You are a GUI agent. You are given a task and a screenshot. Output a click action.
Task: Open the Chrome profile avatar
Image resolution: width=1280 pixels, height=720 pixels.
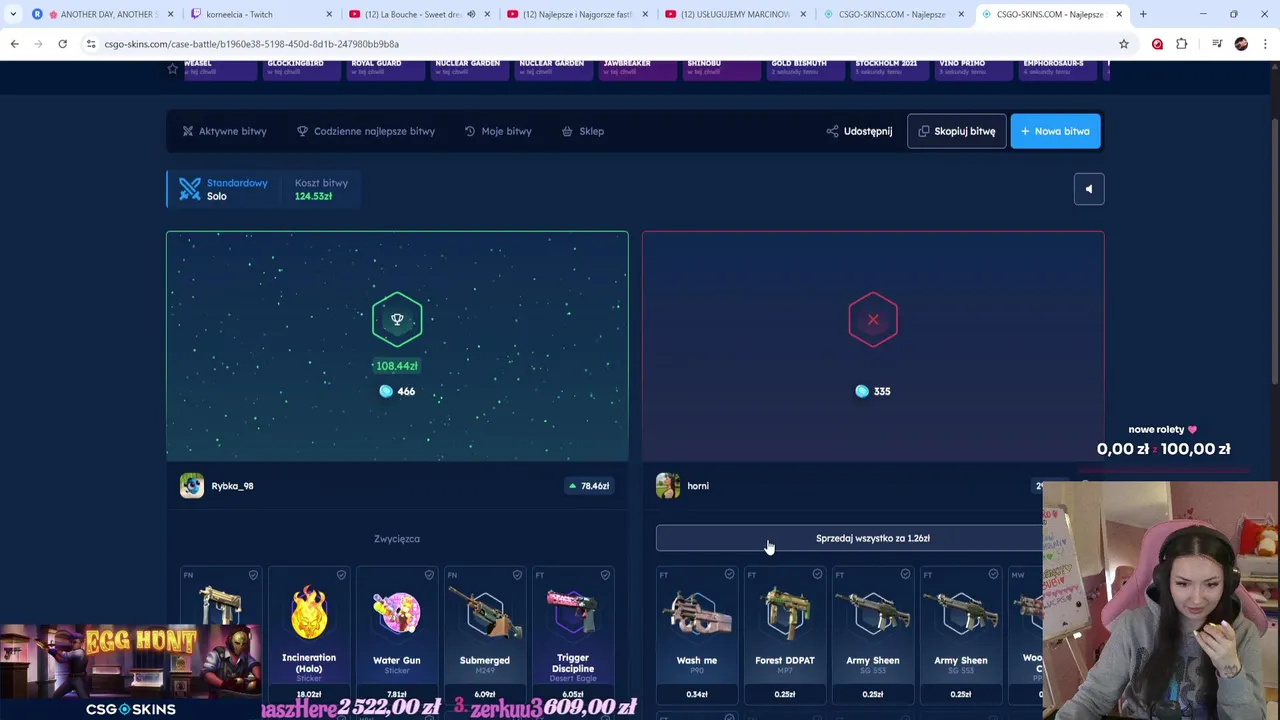[x=1241, y=44]
